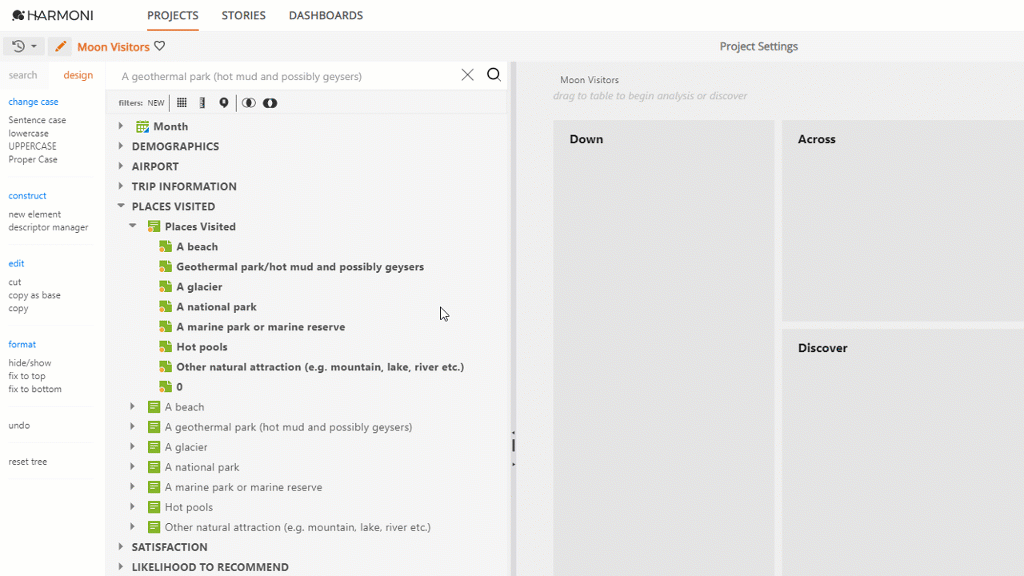
Task: Apply UPPERCASE to labels
Action: coord(33,146)
